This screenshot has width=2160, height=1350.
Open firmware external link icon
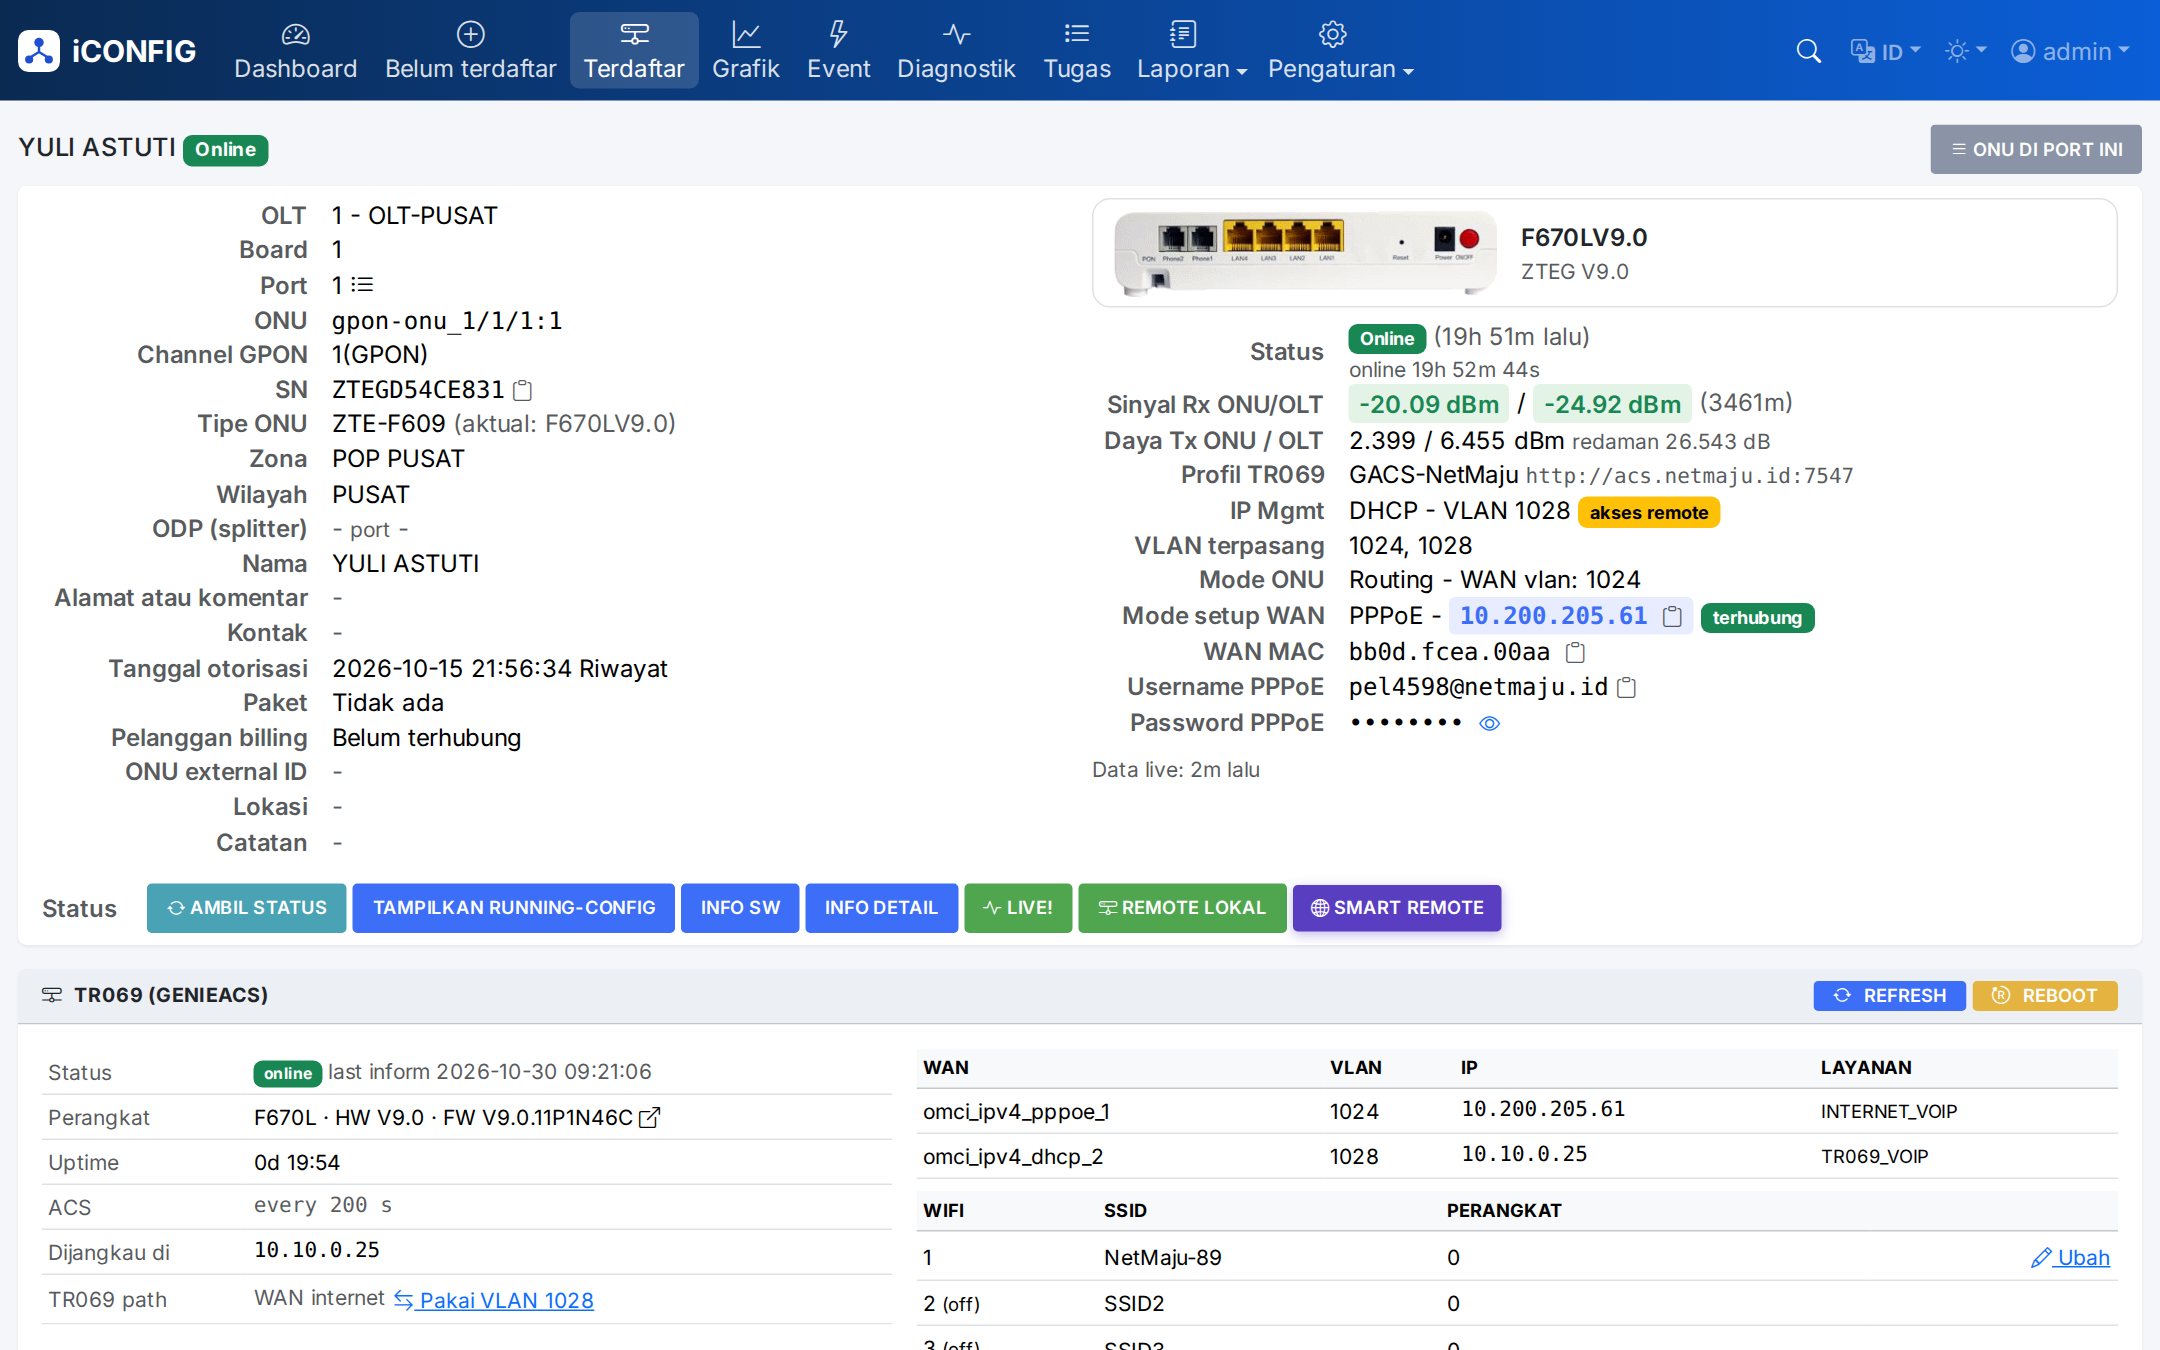click(650, 1118)
